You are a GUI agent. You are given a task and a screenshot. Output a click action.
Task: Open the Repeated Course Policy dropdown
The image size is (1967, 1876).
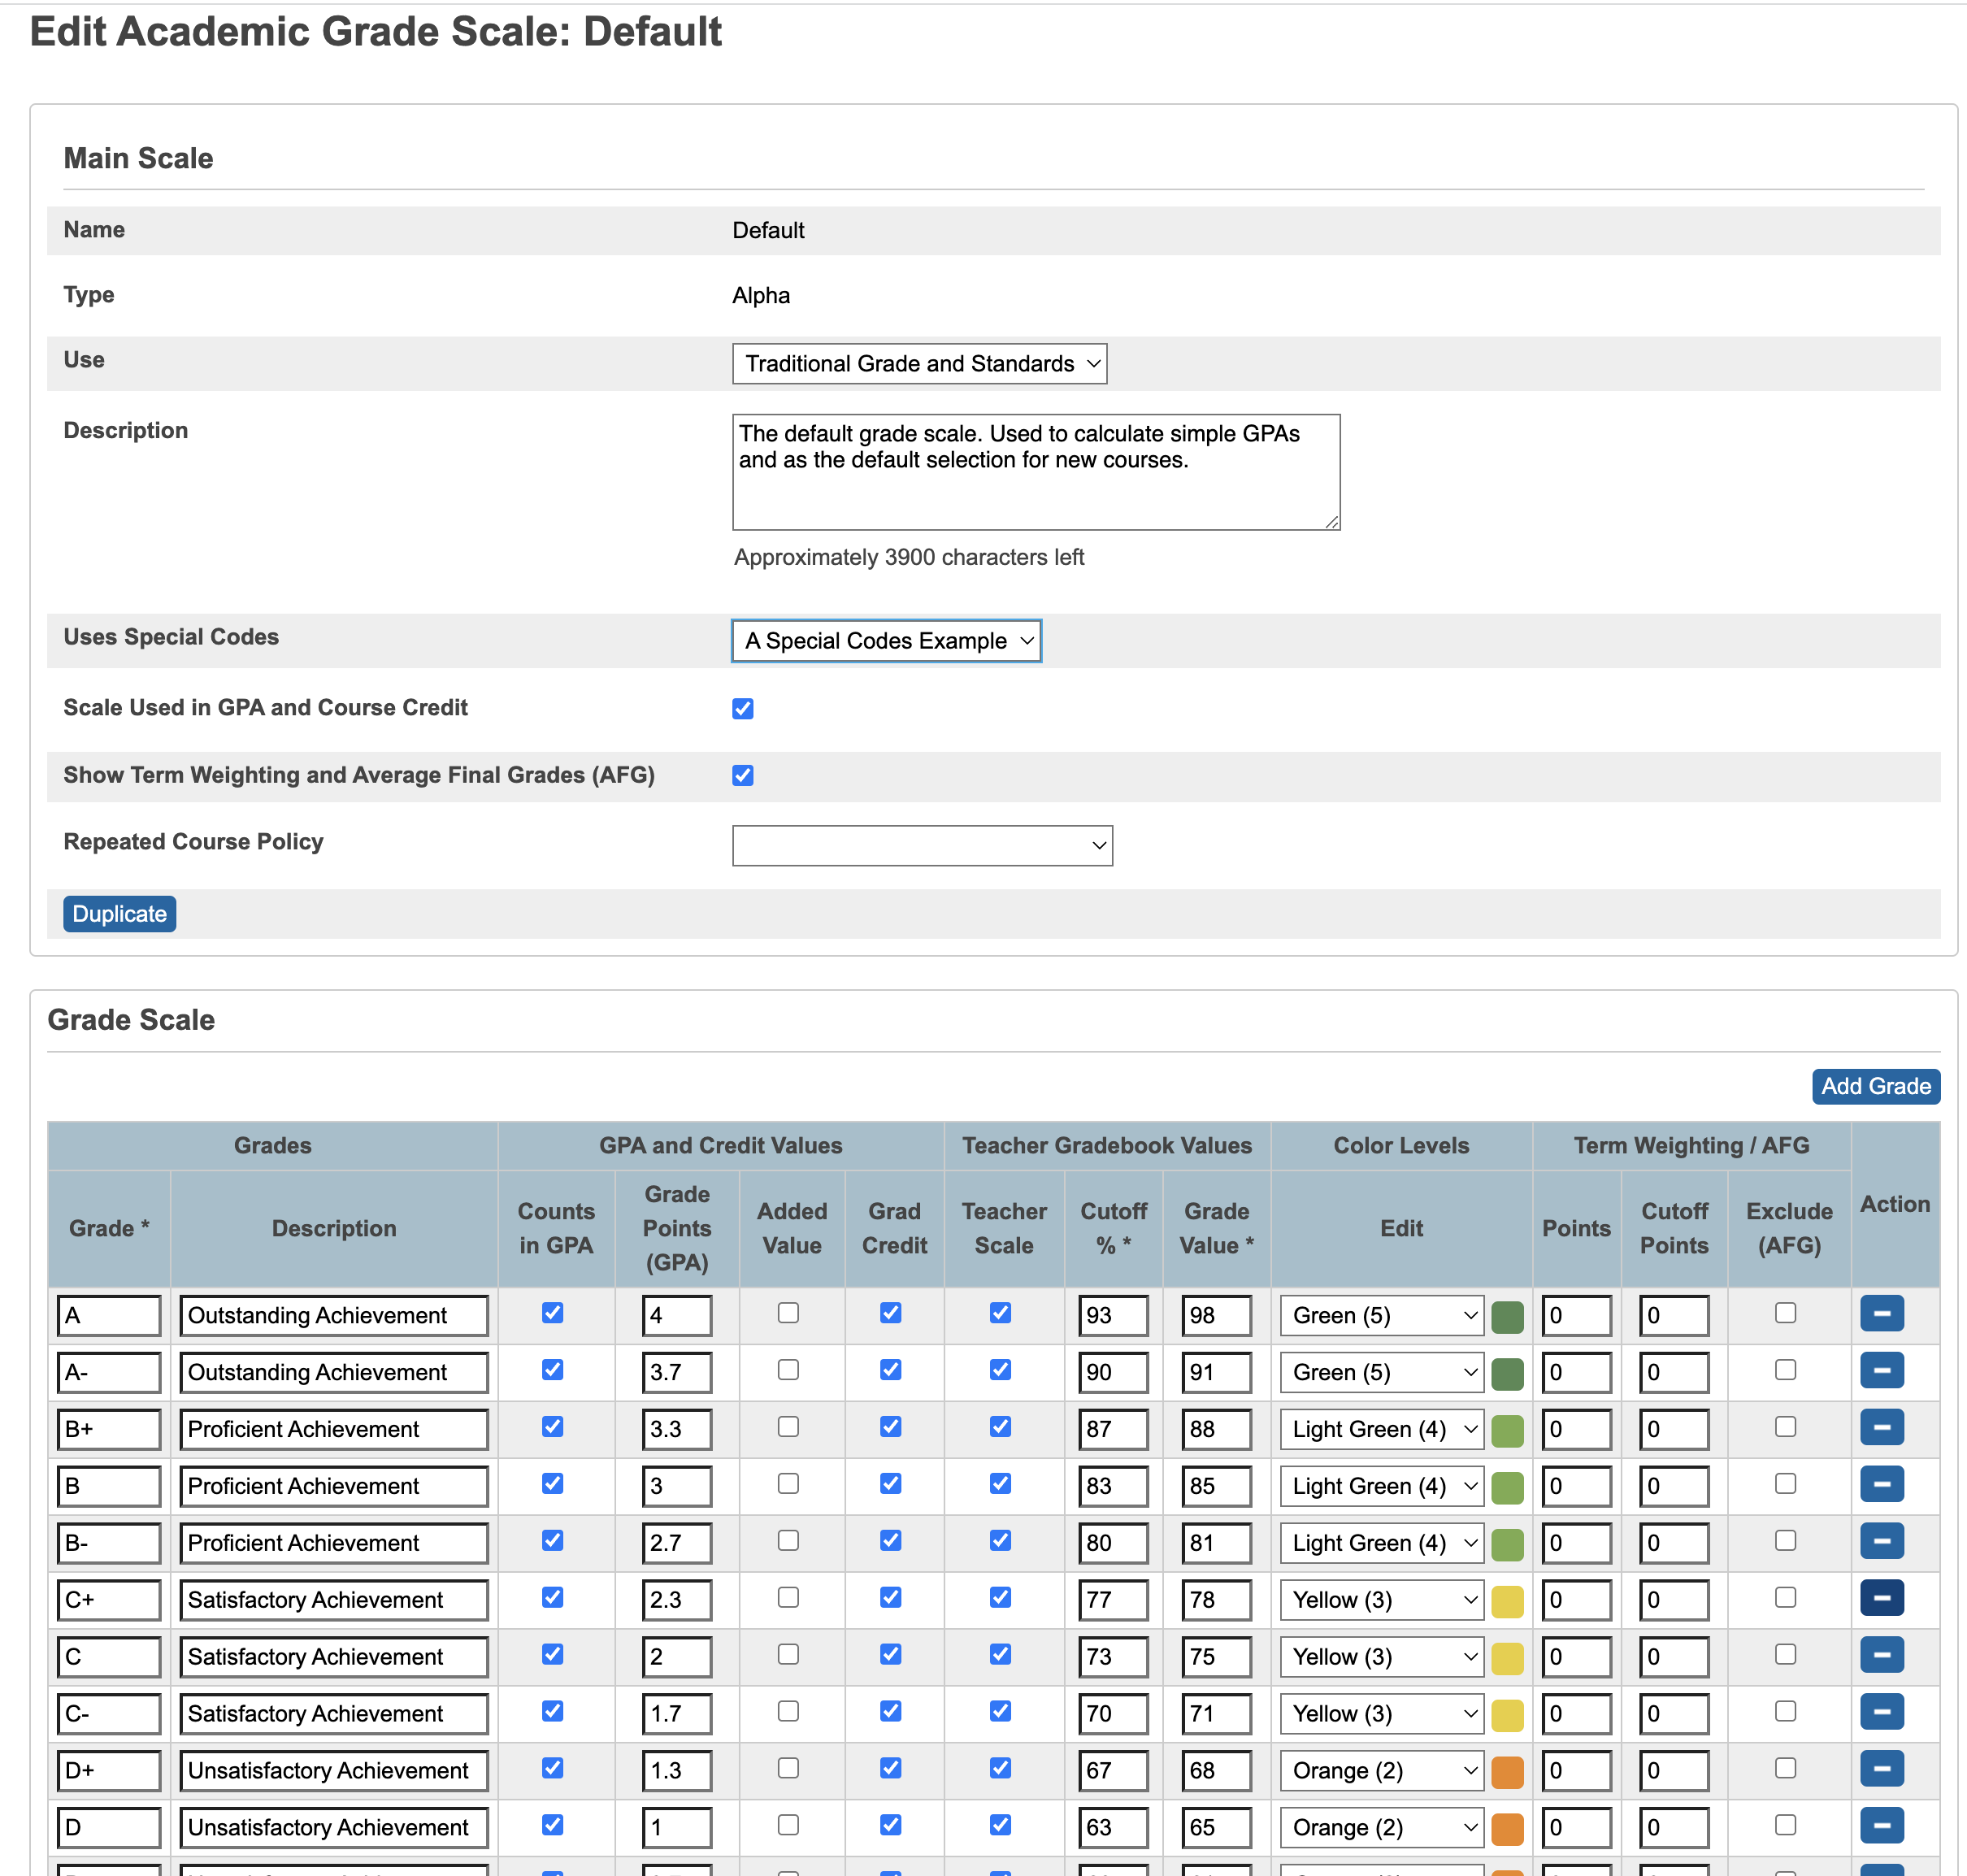(921, 846)
